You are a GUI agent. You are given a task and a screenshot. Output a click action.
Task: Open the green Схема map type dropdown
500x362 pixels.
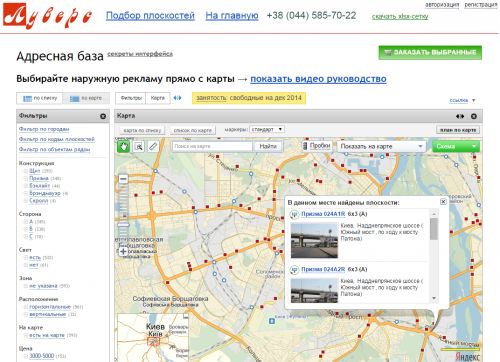point(456,146)
